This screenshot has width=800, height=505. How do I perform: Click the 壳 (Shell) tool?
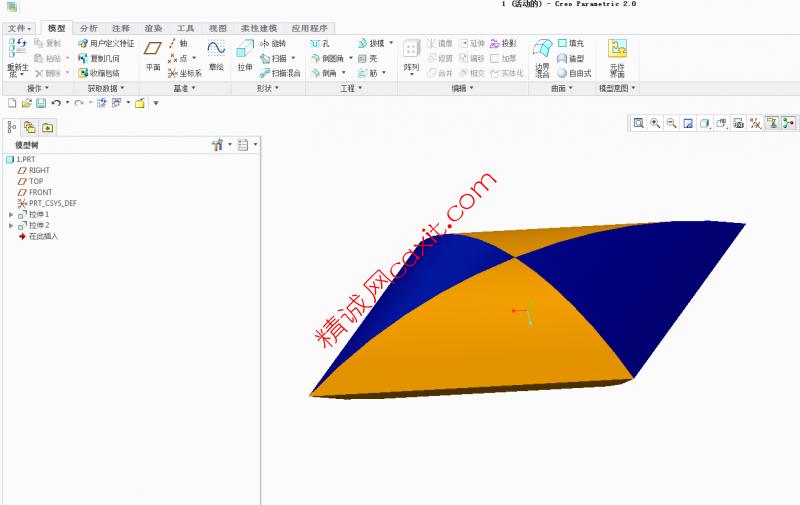point(368,59)
